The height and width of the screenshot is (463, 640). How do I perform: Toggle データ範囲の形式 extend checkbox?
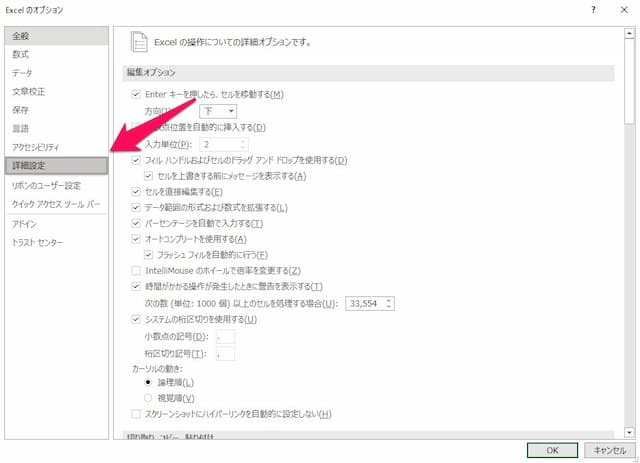(136, 207)
